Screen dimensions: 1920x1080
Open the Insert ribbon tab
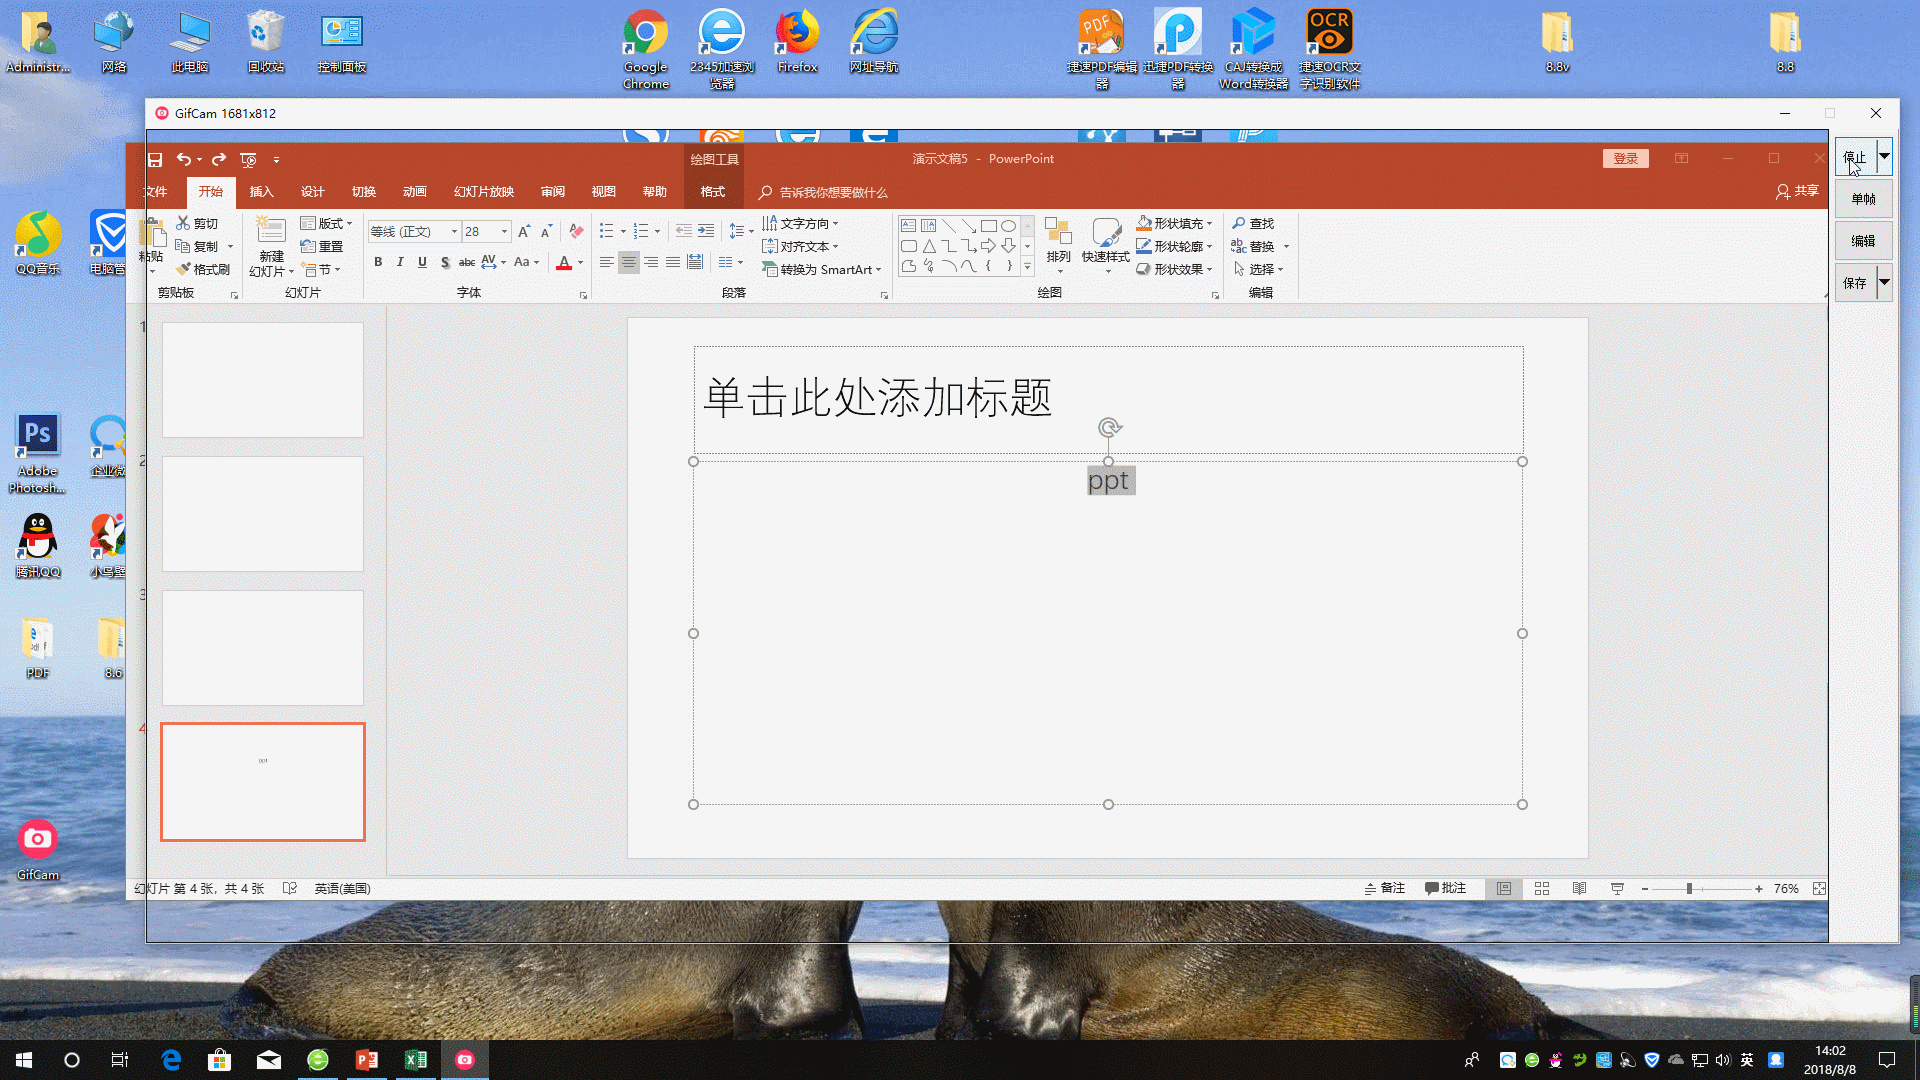click(261, 192)
